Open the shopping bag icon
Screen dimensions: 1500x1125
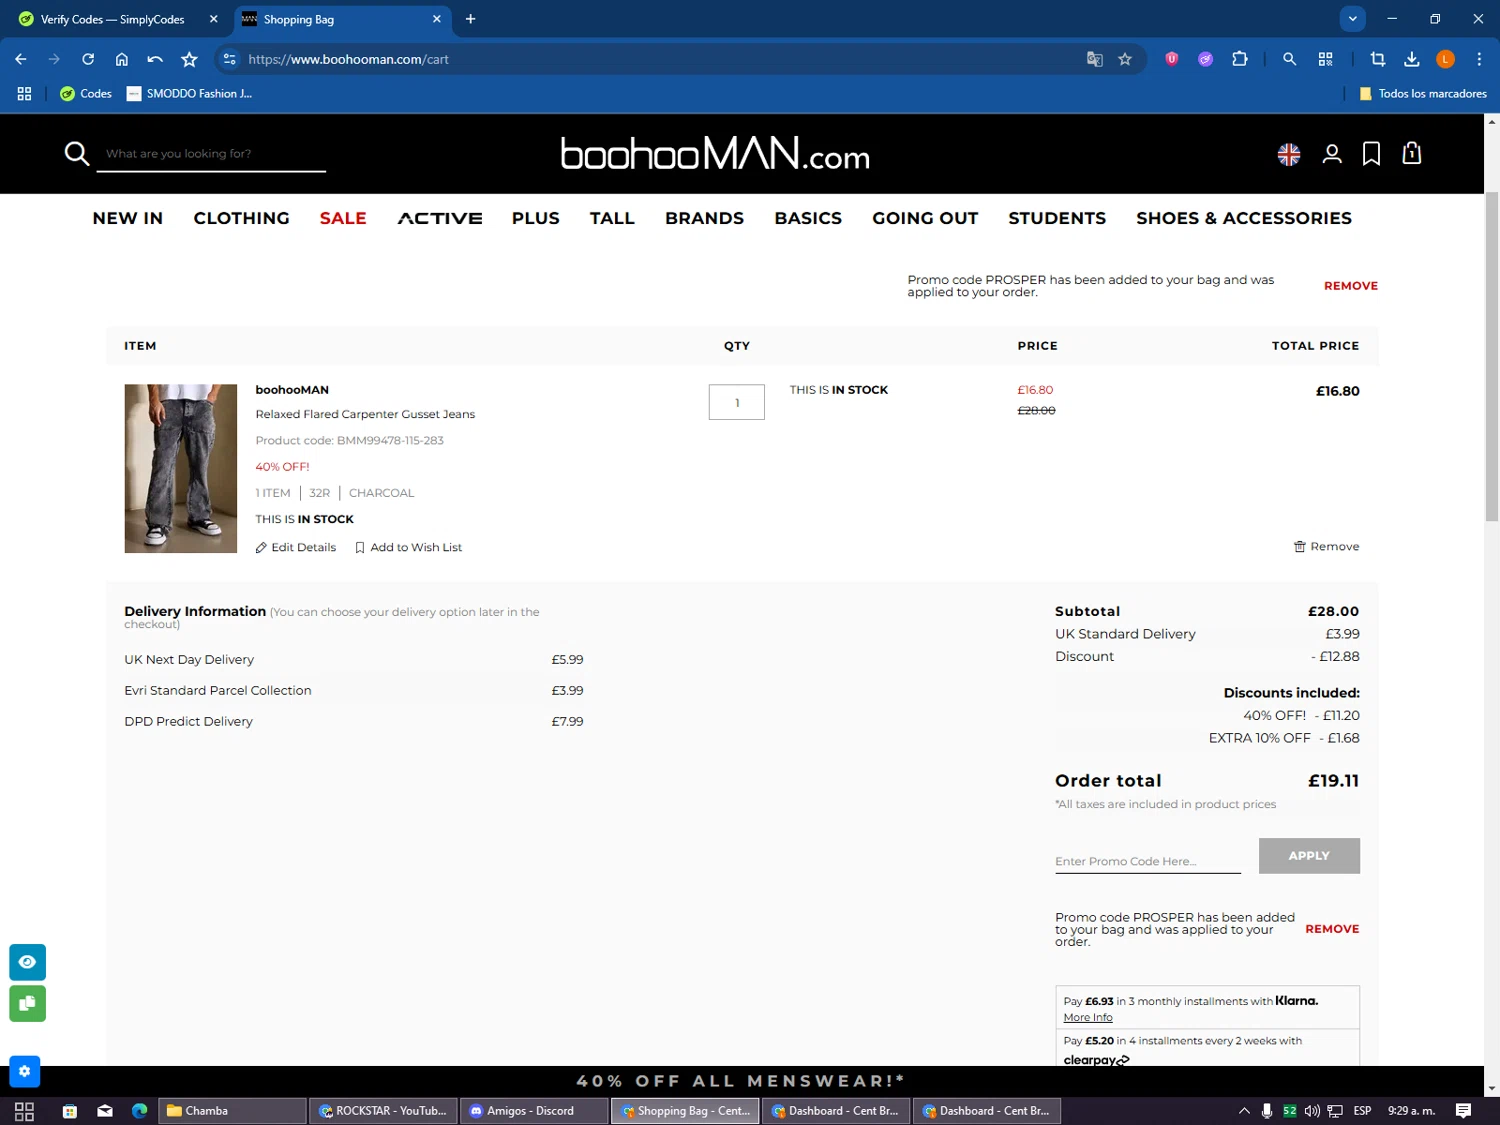pos(1411,153)
